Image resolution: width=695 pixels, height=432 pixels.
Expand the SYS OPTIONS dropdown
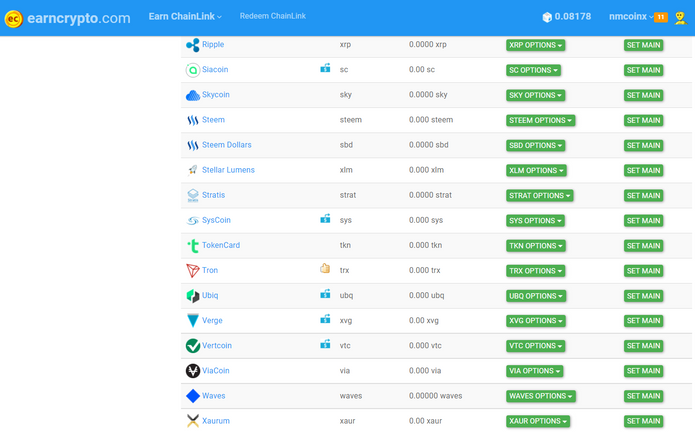(535, 221)
